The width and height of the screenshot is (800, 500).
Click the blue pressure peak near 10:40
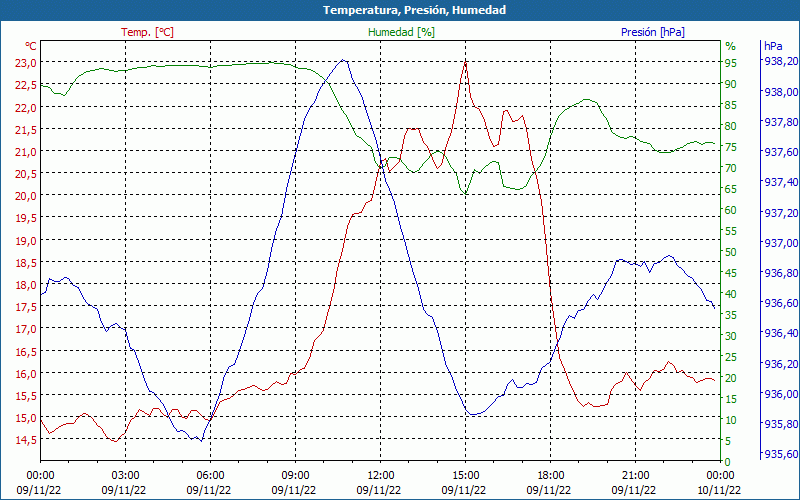click(x=343, y=60)
